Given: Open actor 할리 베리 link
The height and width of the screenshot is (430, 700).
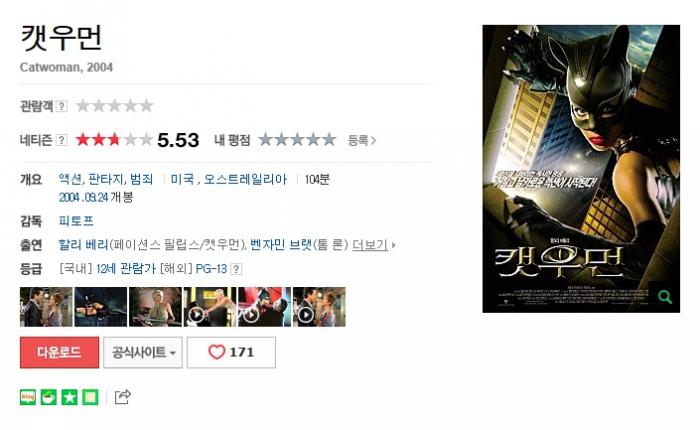Looking at the screenshot, I should click(x=83, y=245).
